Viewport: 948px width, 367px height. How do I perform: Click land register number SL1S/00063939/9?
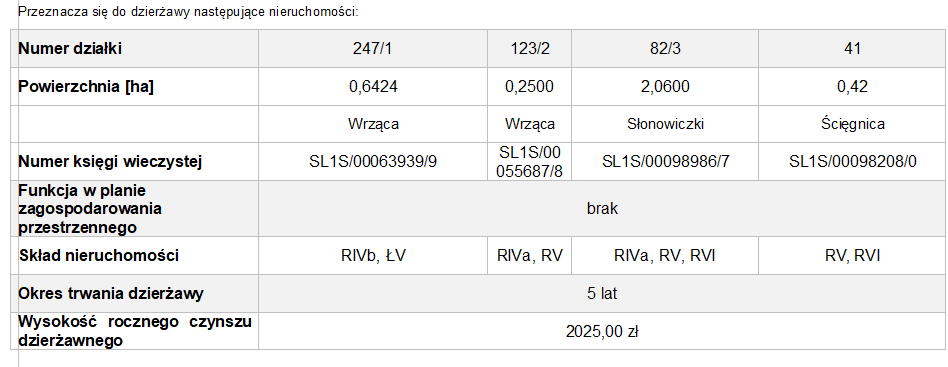click(x=373, y=161)
